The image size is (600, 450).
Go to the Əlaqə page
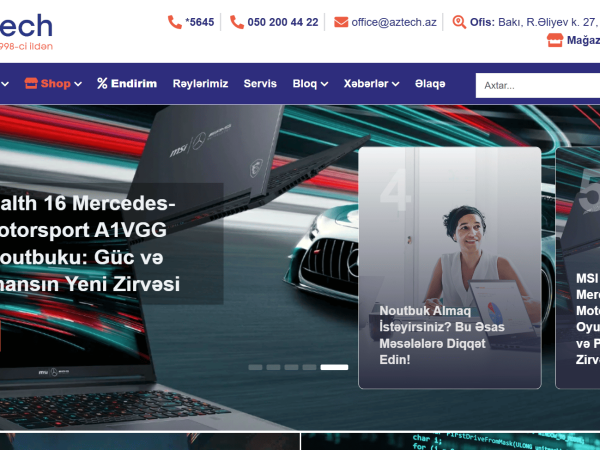pos(430,83)
